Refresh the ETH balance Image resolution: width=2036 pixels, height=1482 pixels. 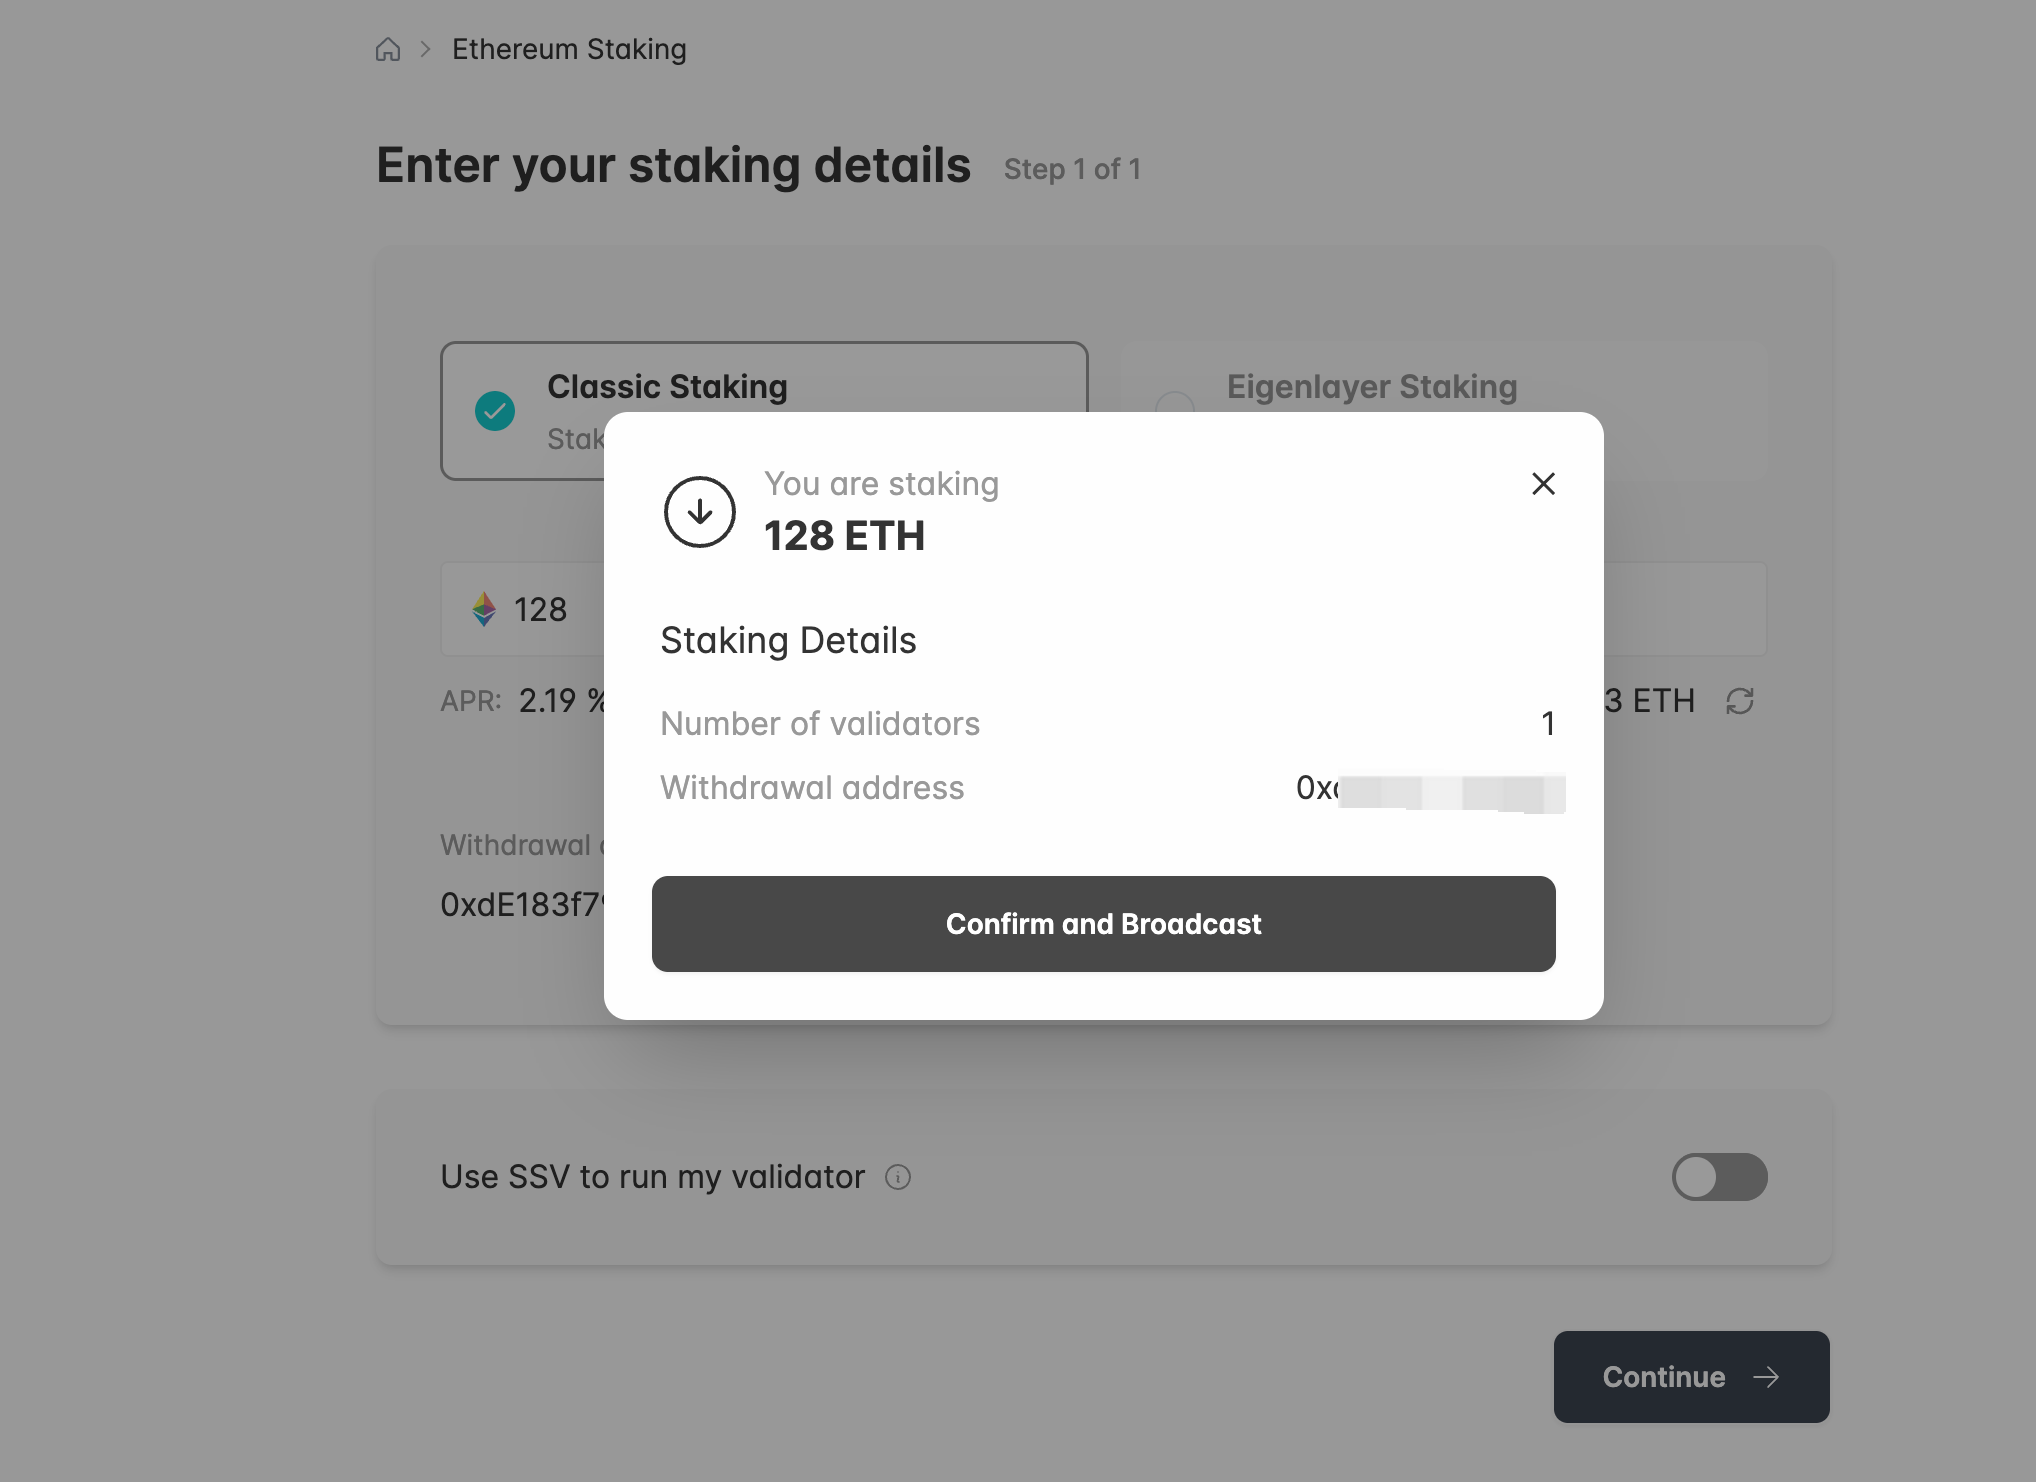coord(1740,701)
